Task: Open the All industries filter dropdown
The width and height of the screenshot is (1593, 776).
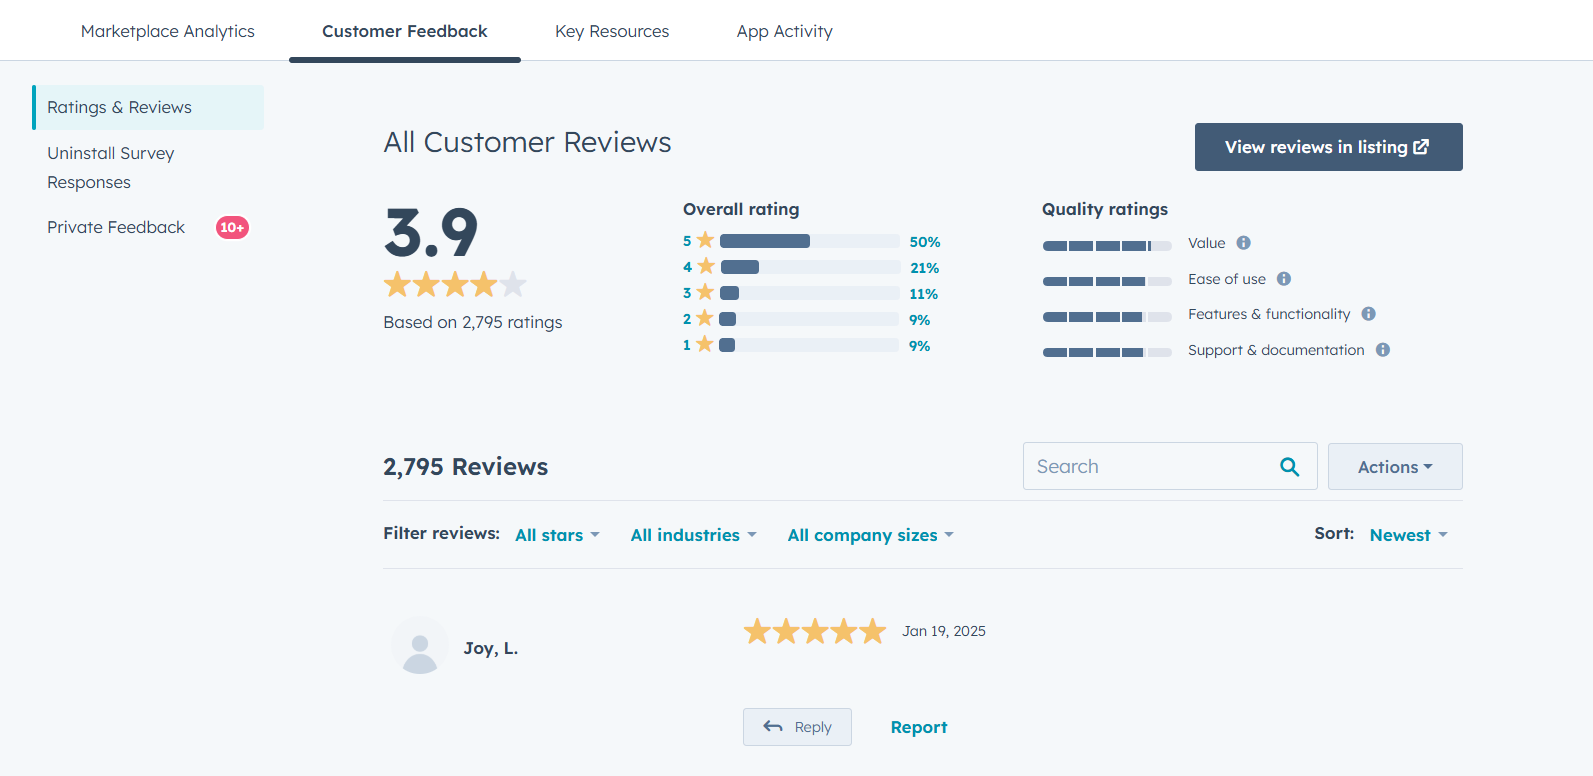Action: pyautogui.click(x=693, y=535)
